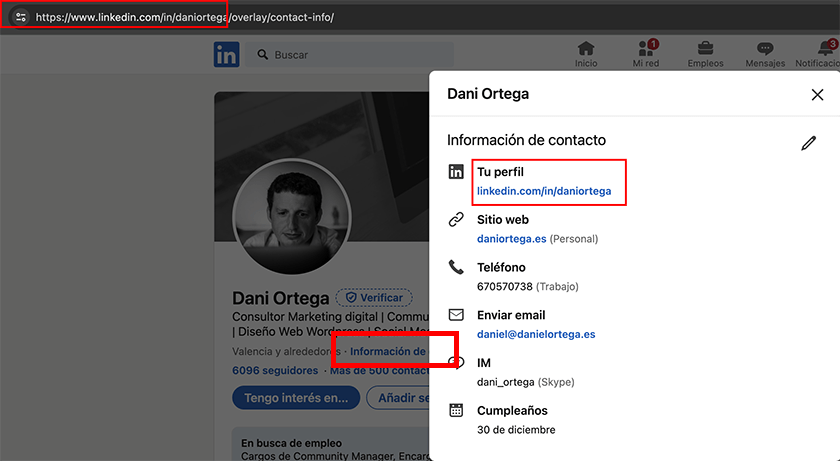The width and height of the screenshot is (840, 461).
Task: Click the LinkedIn logo icon
Action: pos(226,55)
